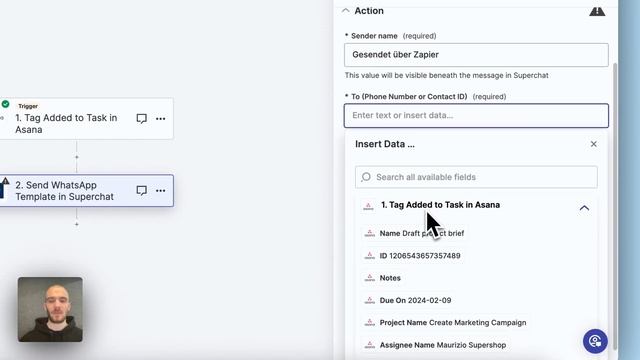Collapse the Action section chevron
Viewport: 640px width, 360px height.
point(346,11)
